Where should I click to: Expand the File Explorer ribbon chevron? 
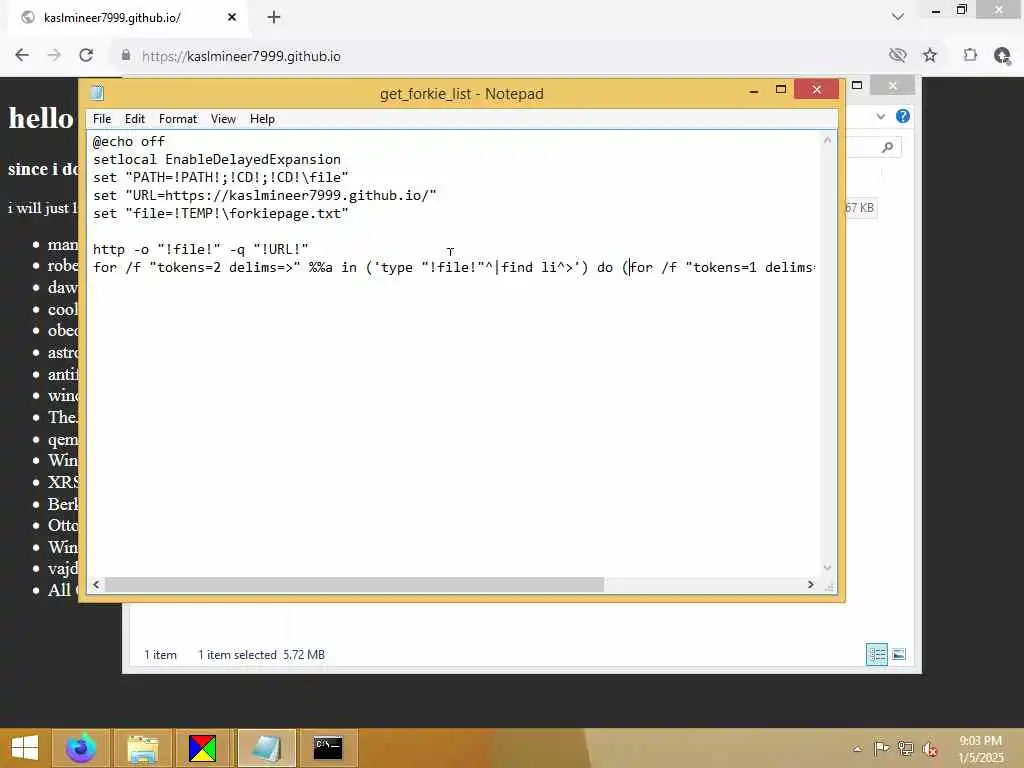coord(881,116)
